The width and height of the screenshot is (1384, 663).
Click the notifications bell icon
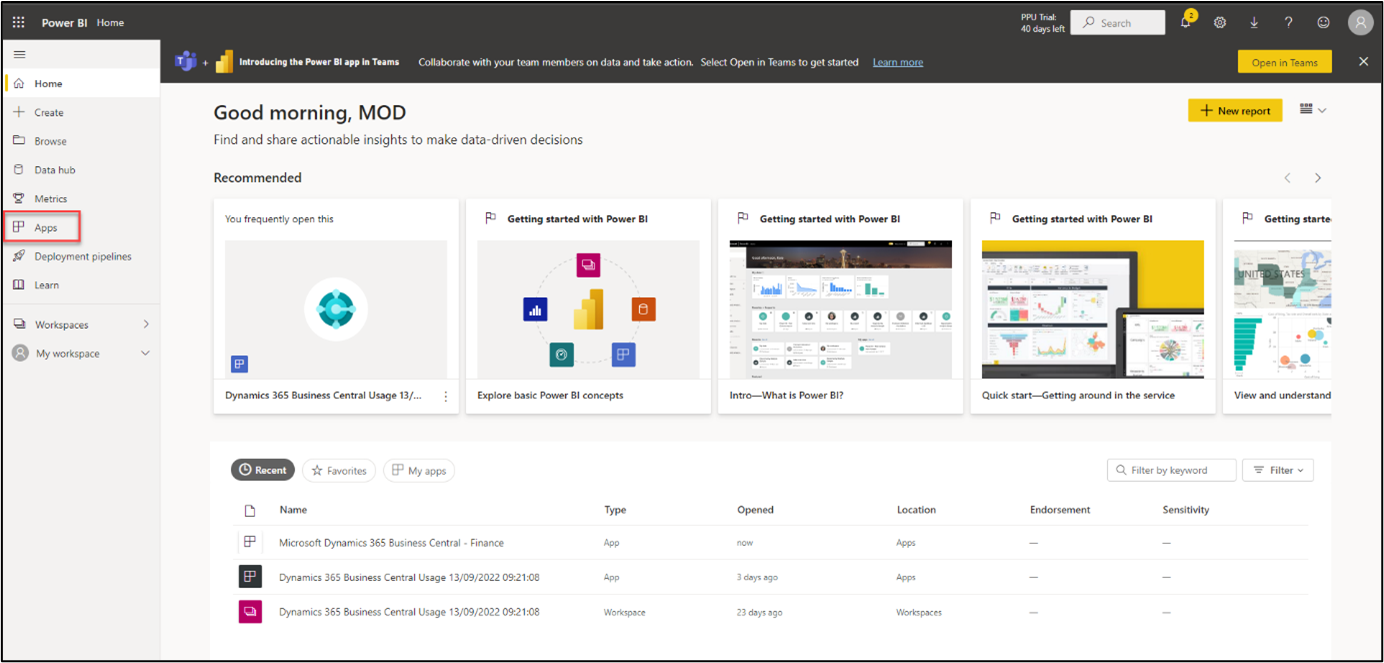(x=1186, y=23)
